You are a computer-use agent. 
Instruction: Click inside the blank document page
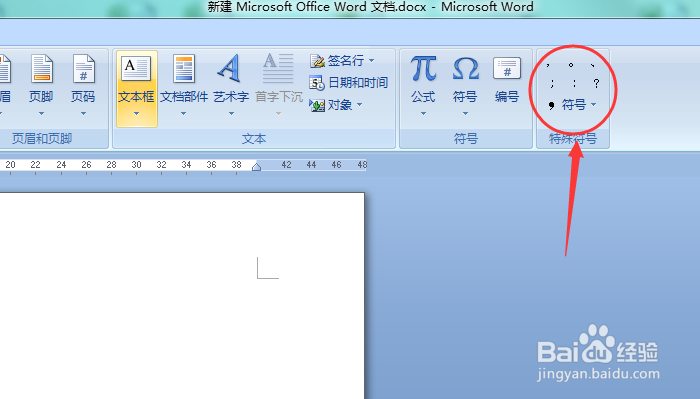[182, 295]
